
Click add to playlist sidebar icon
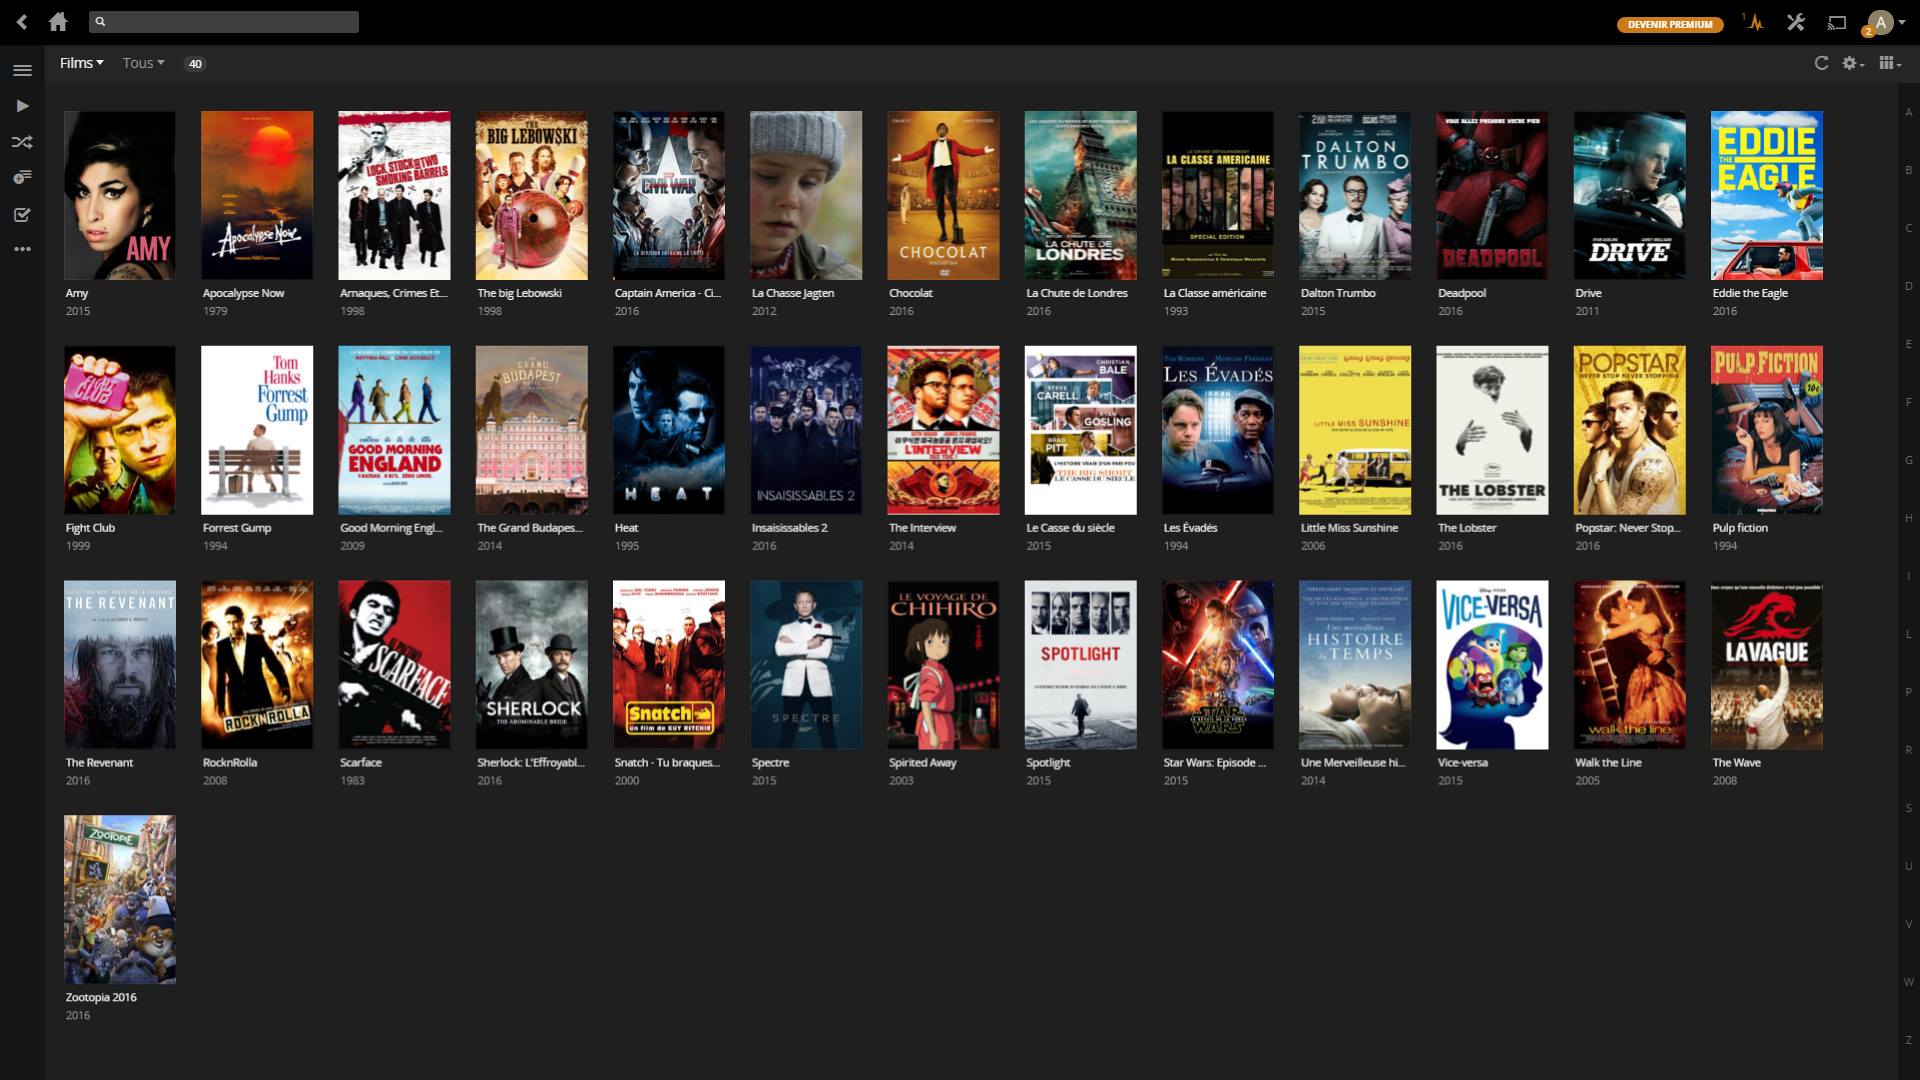coord(22,178)
